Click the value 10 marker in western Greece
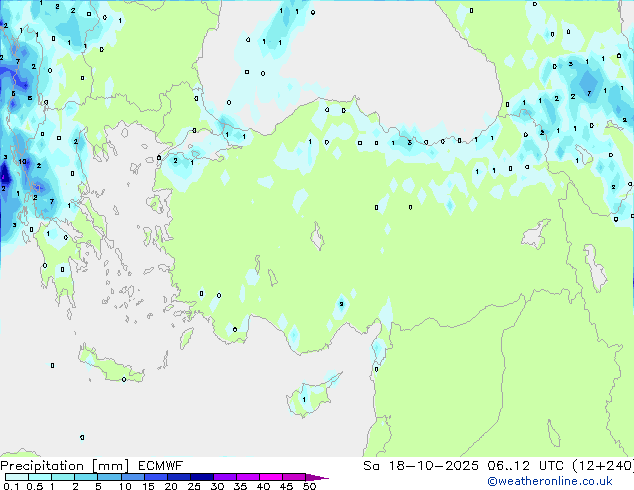The width and height of the screenshot is (634, 490). [x=22, y=161]
